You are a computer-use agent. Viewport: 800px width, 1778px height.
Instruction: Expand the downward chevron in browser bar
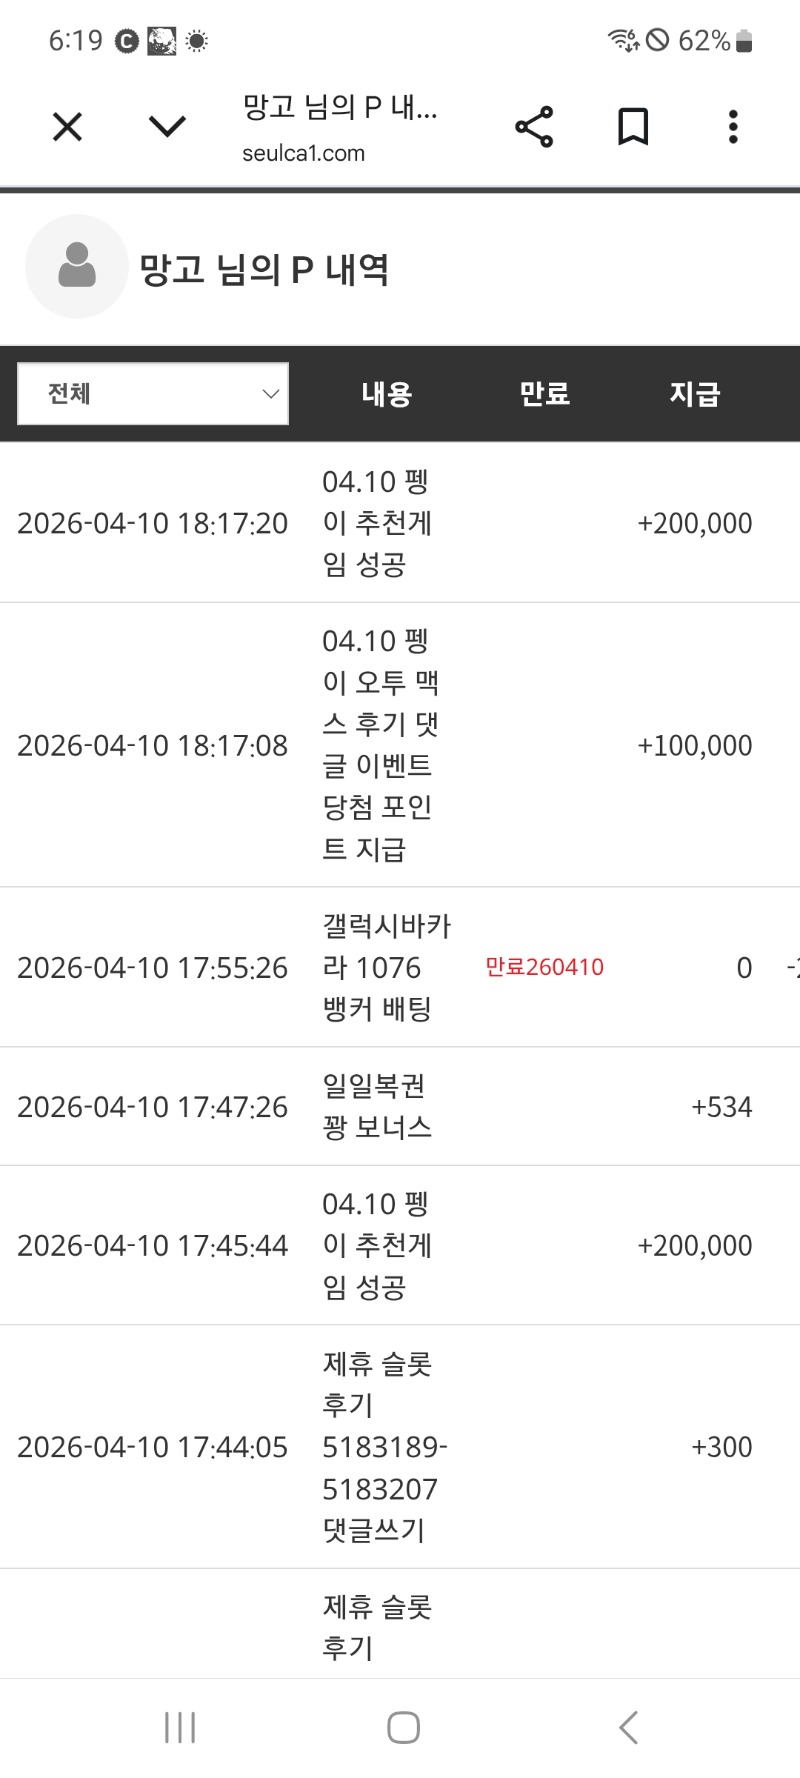[x=167, y=127]
